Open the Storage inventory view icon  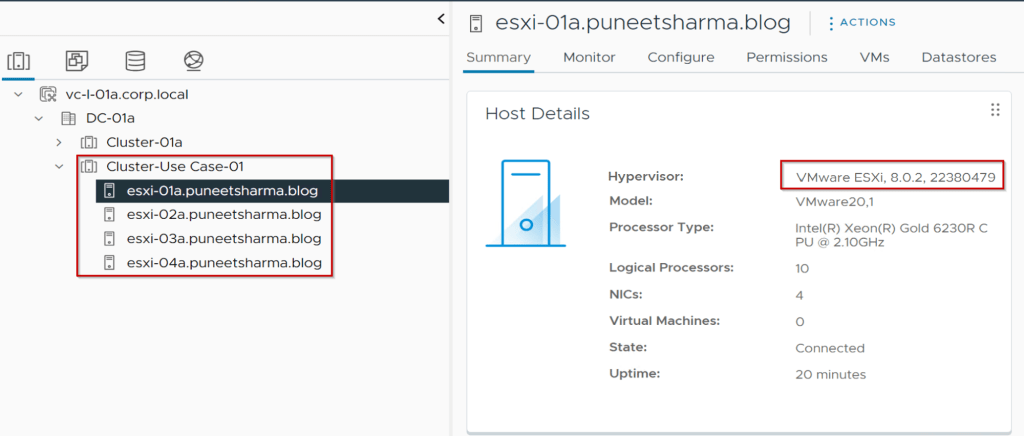pyautogui.click(x=135, y=61)
